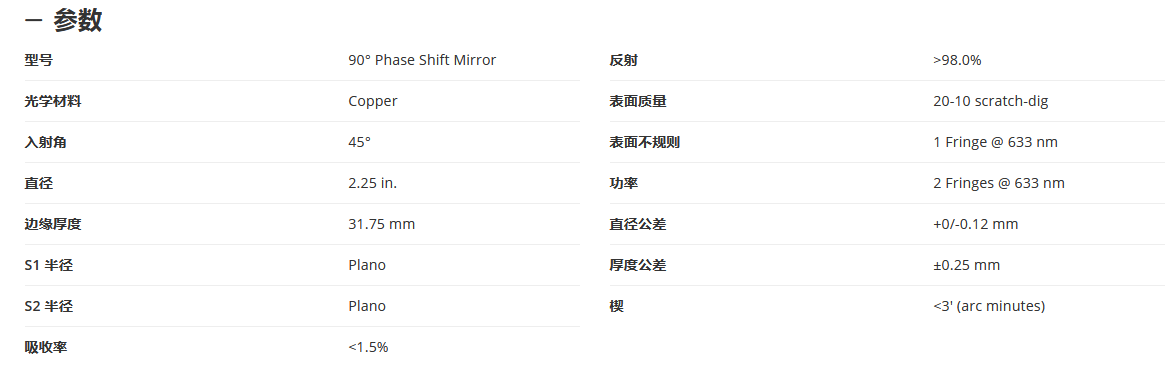Click the 20-10 scratch-dig surface quality value
Image resolution: width=1174 pixels, height=391 pixels.
click(x=991, y=101)
